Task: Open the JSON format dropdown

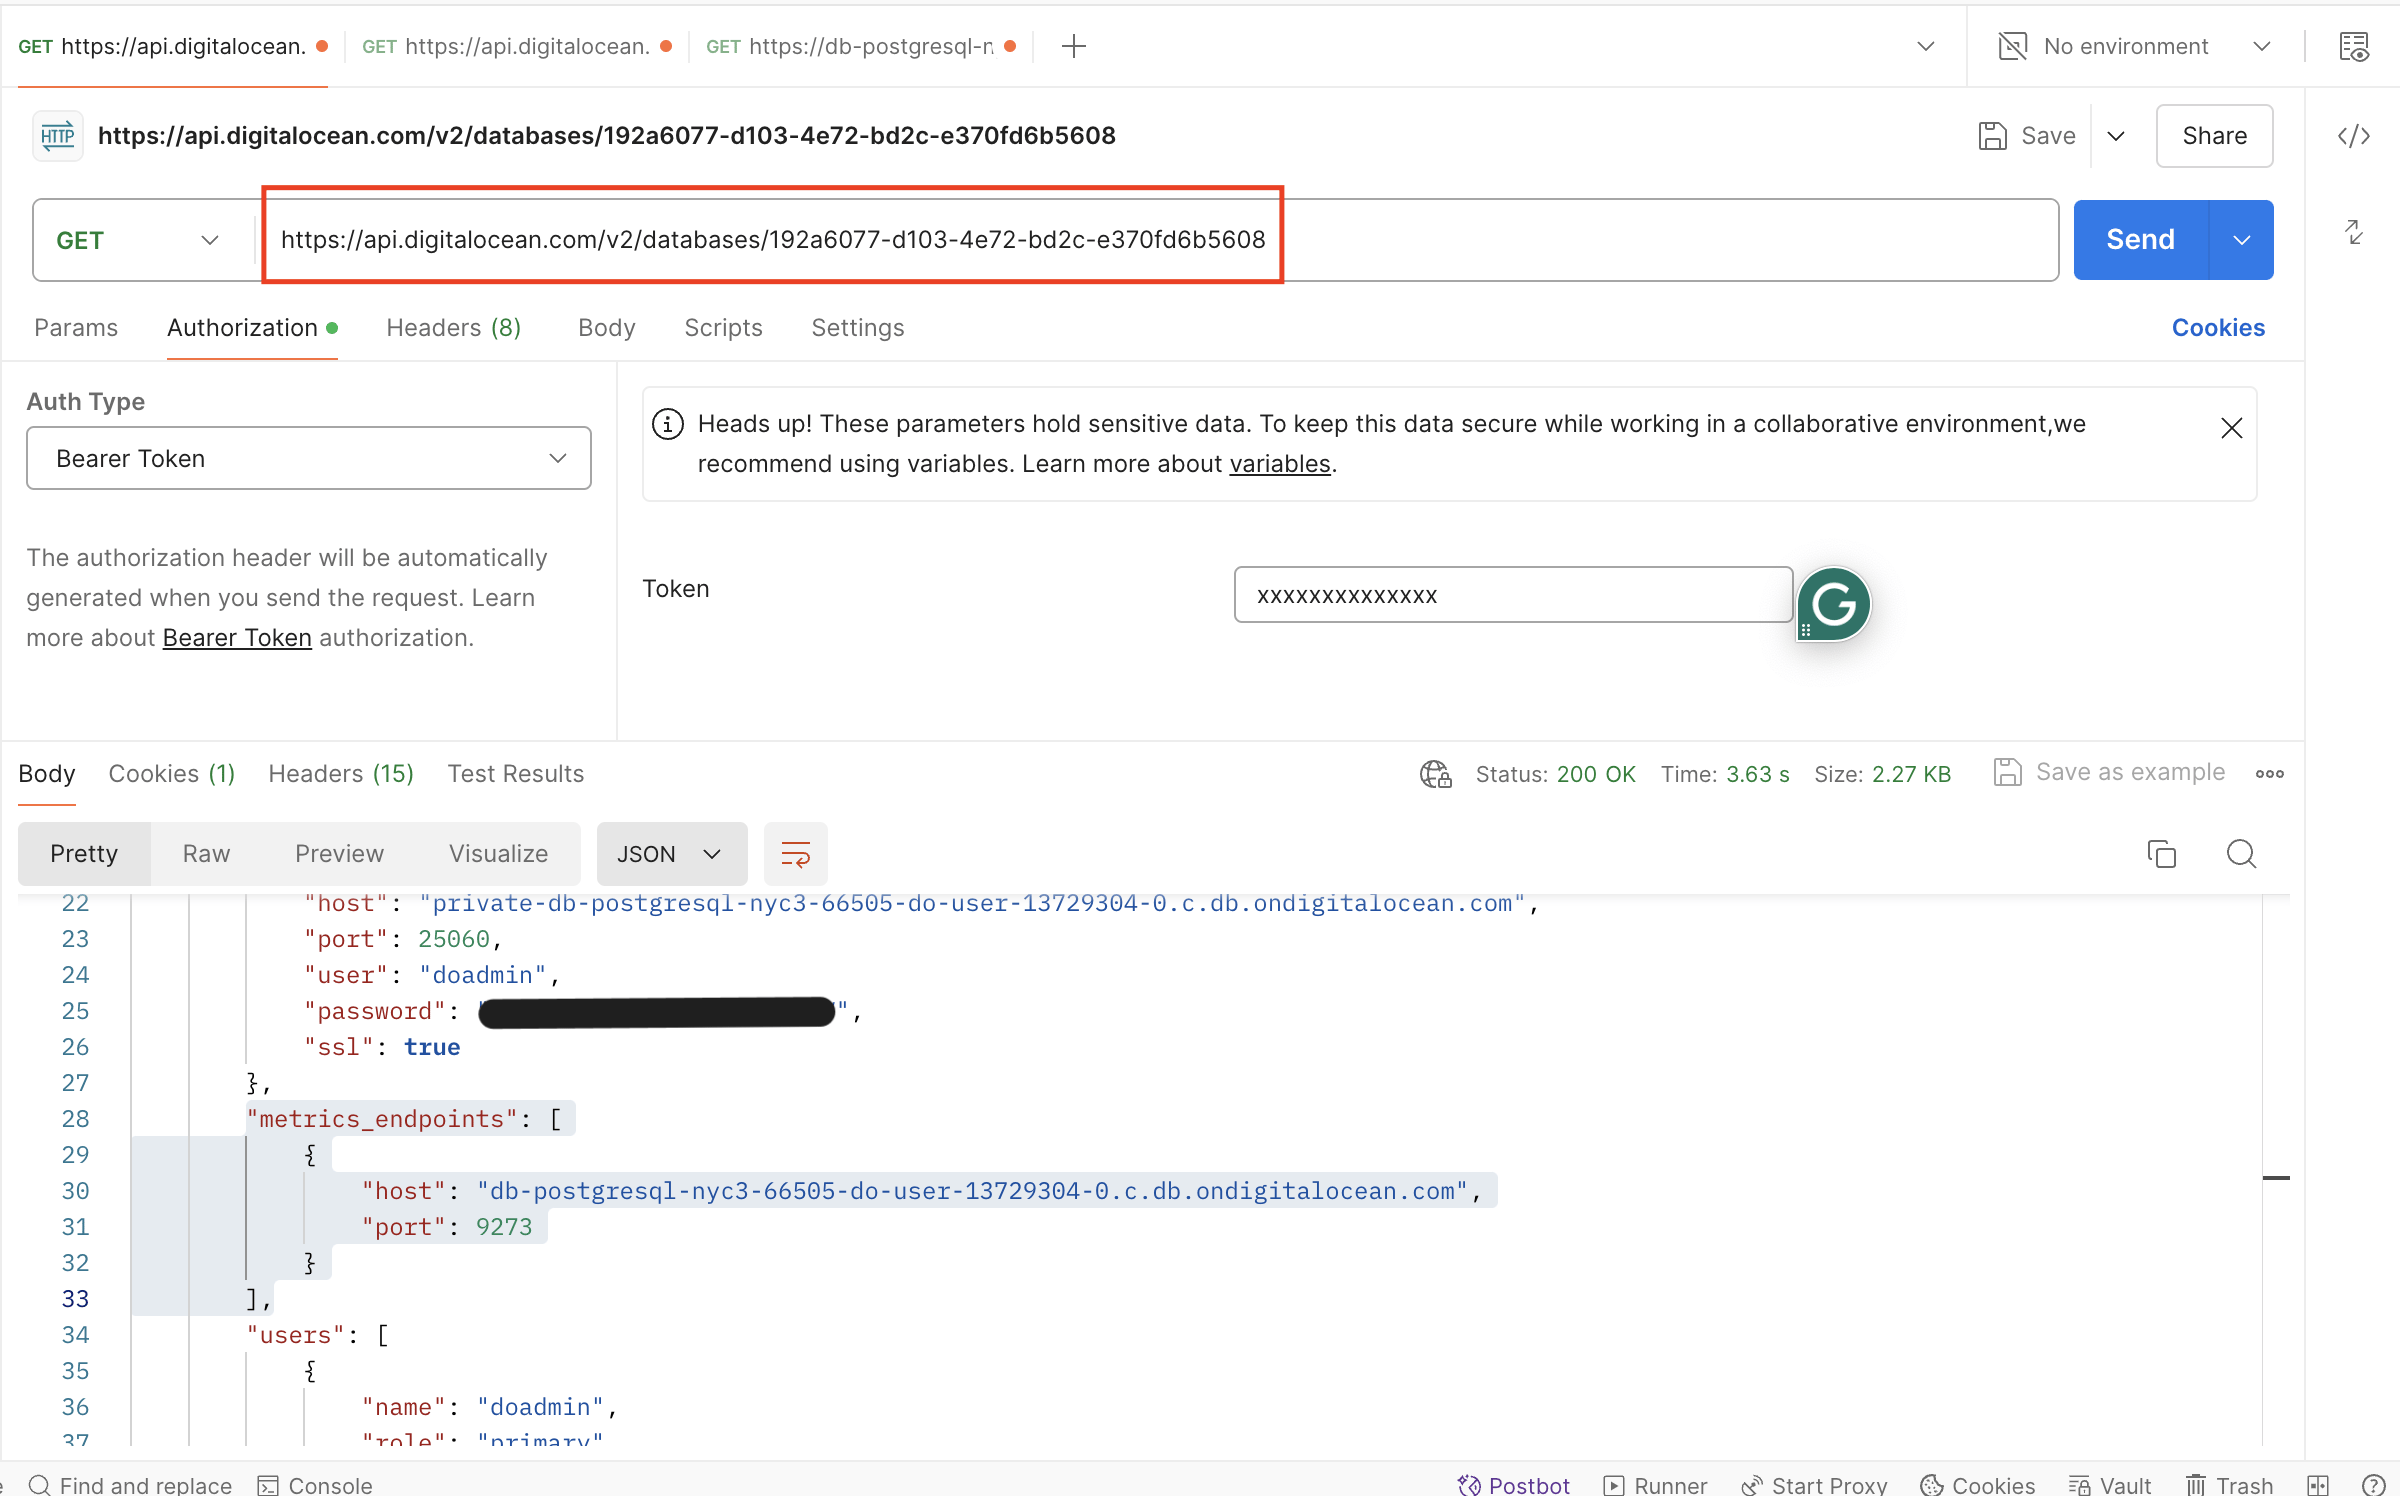Action: click(671, 854)
